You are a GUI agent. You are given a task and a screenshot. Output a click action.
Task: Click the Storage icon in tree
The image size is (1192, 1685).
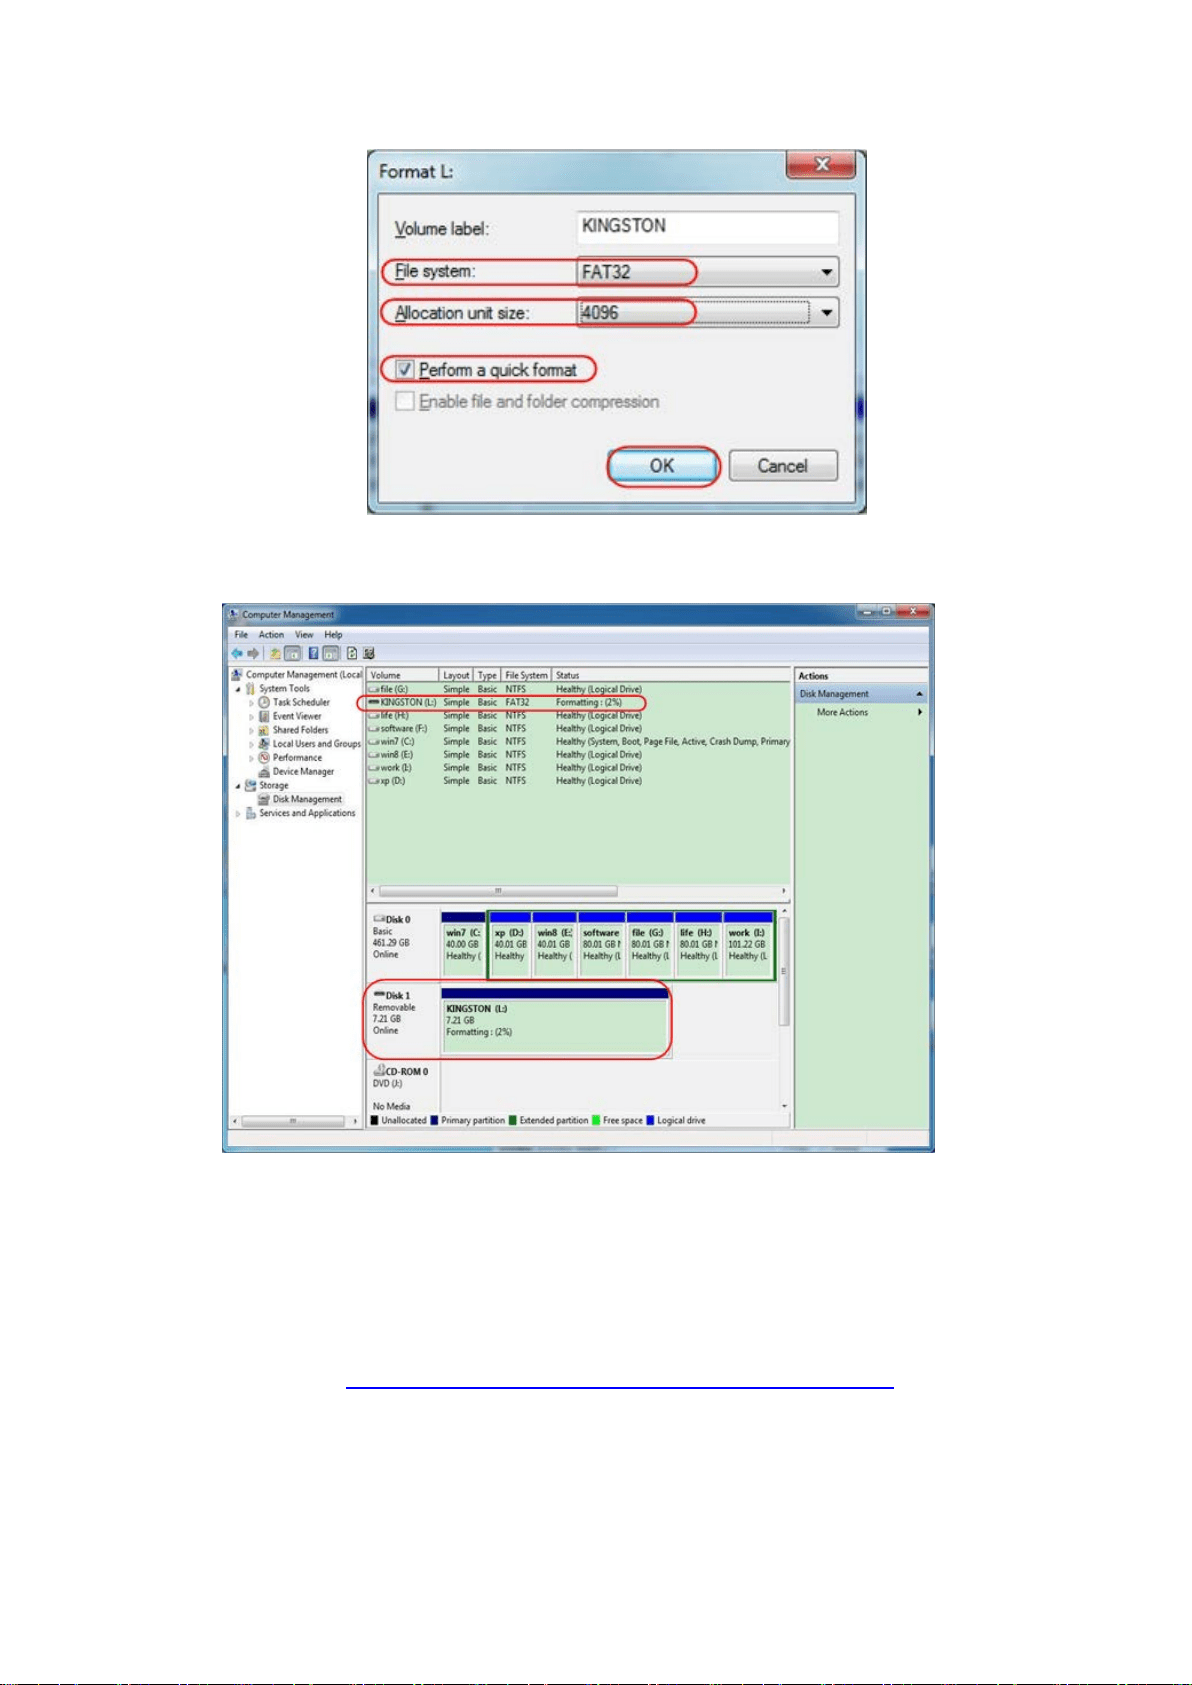coord(251,785)
